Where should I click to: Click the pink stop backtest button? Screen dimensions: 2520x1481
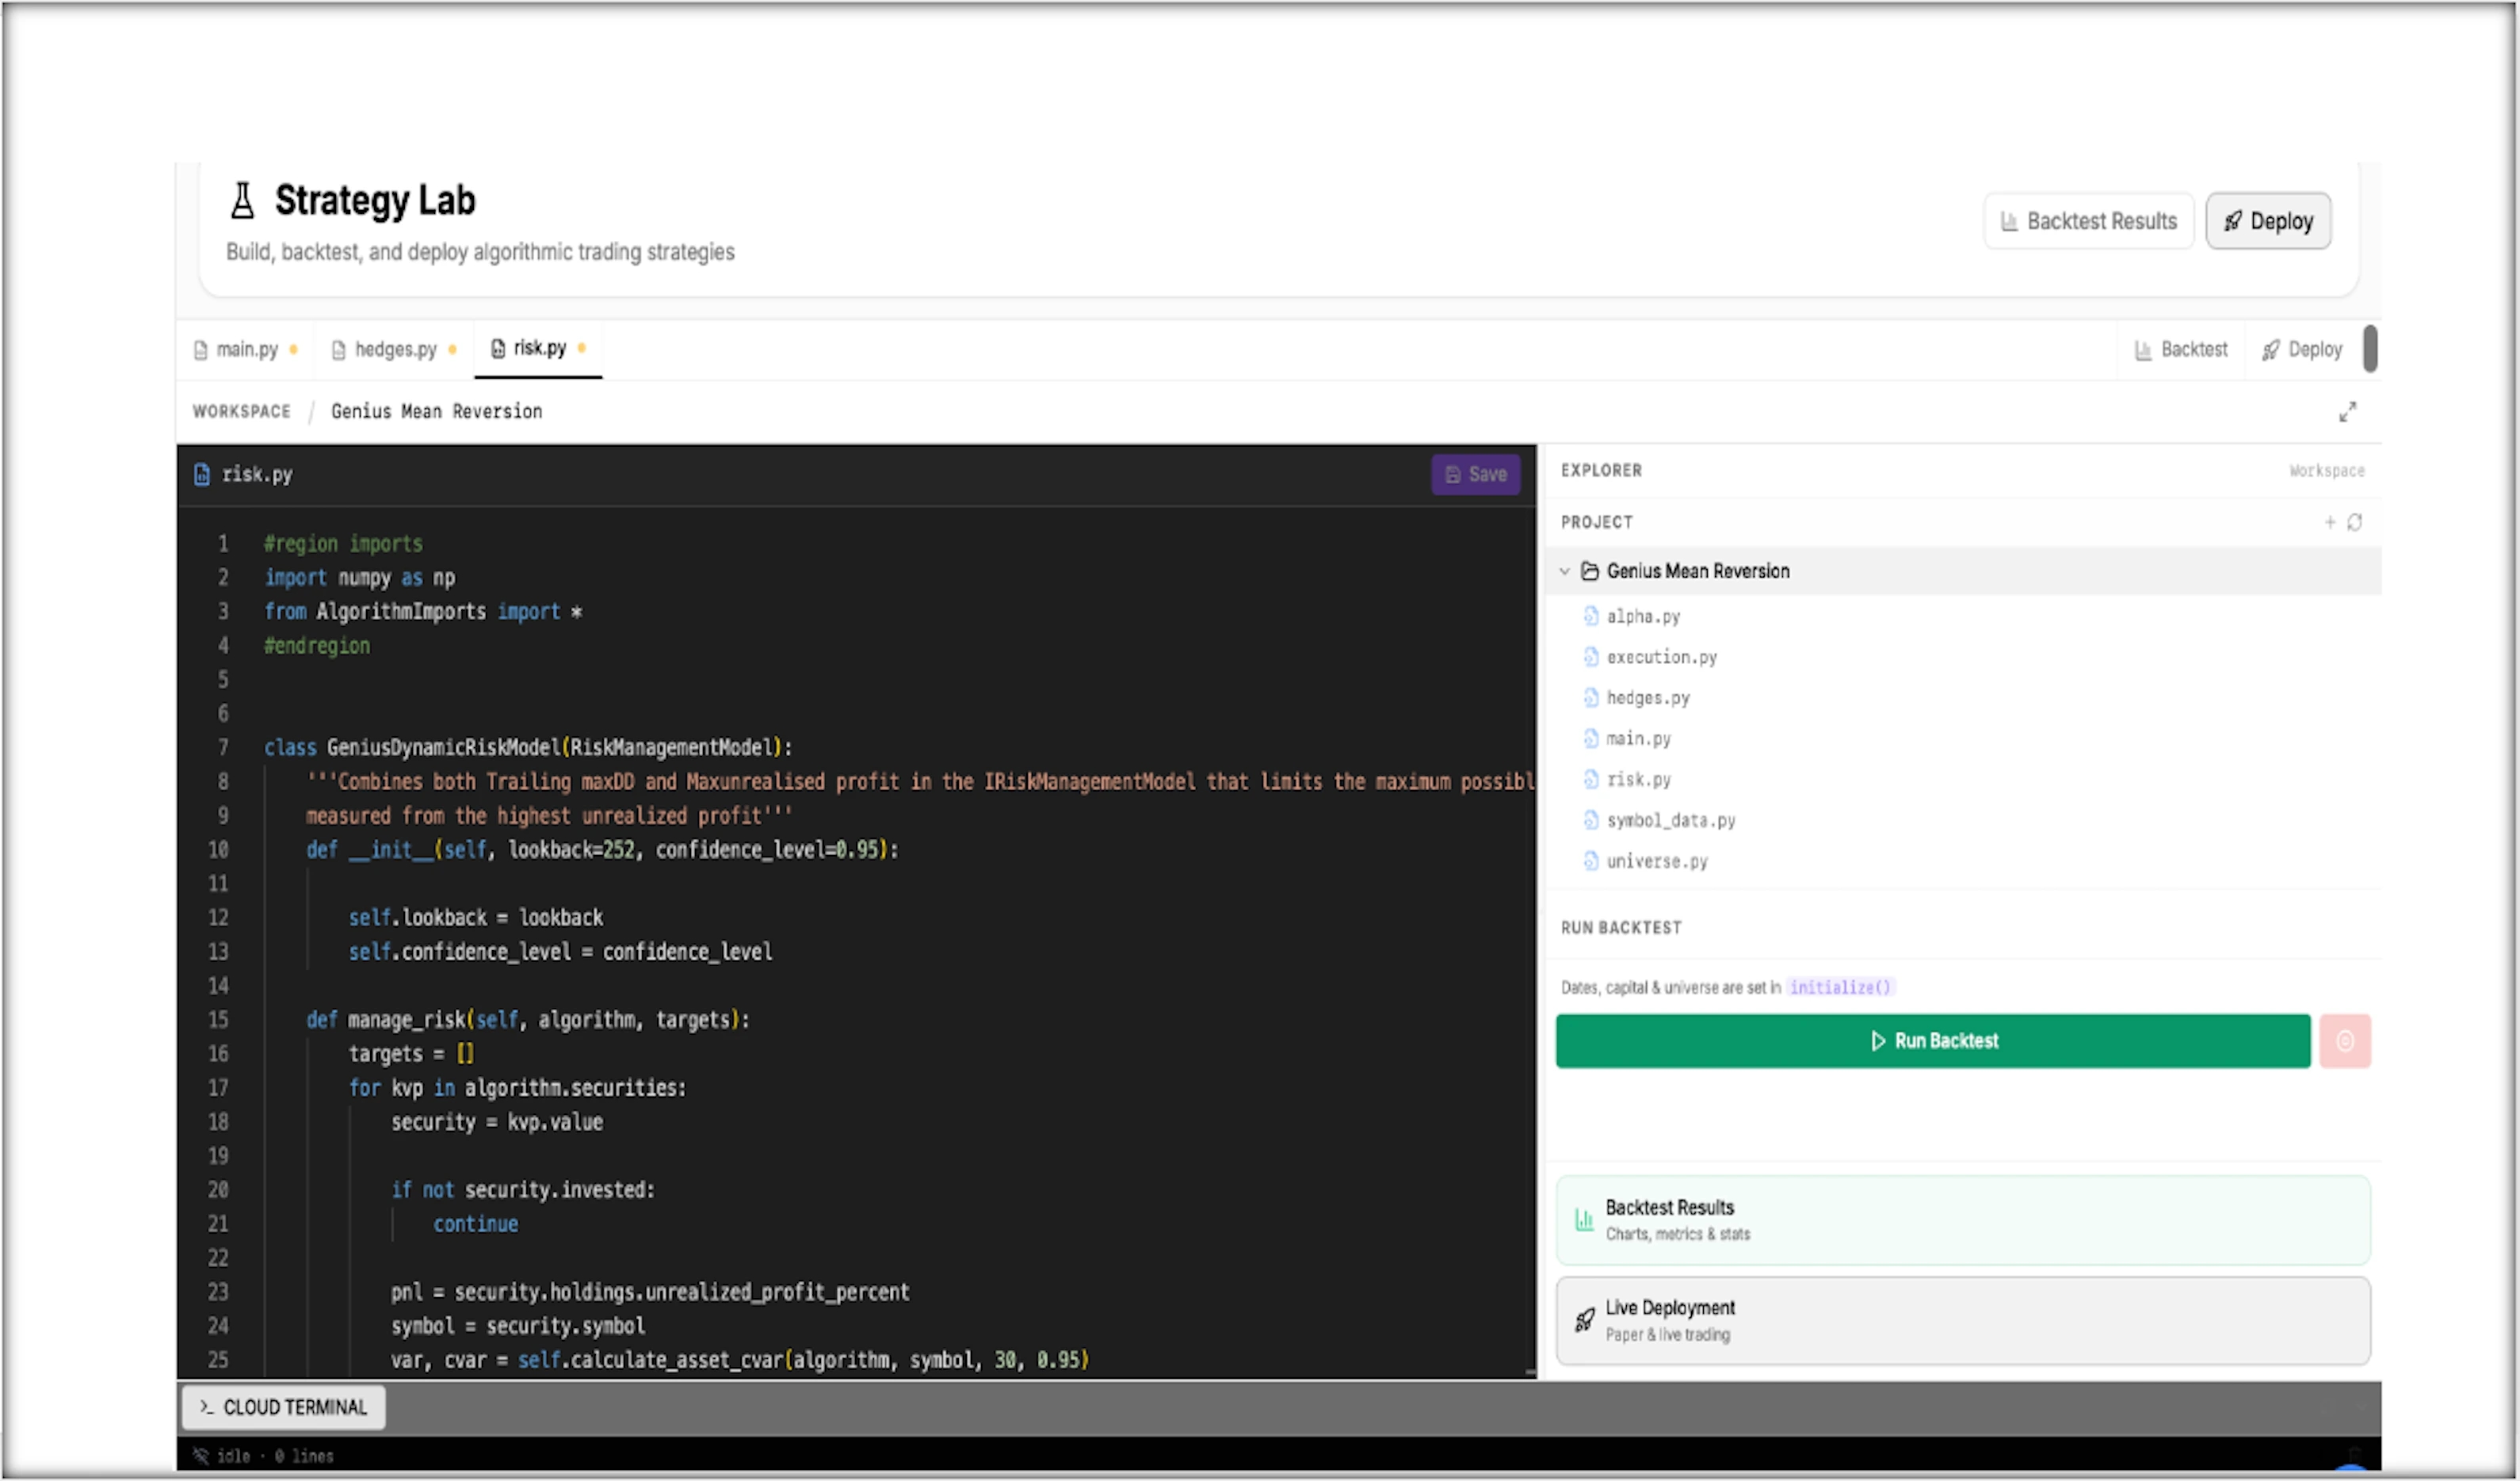(x=2344, y=1041)
